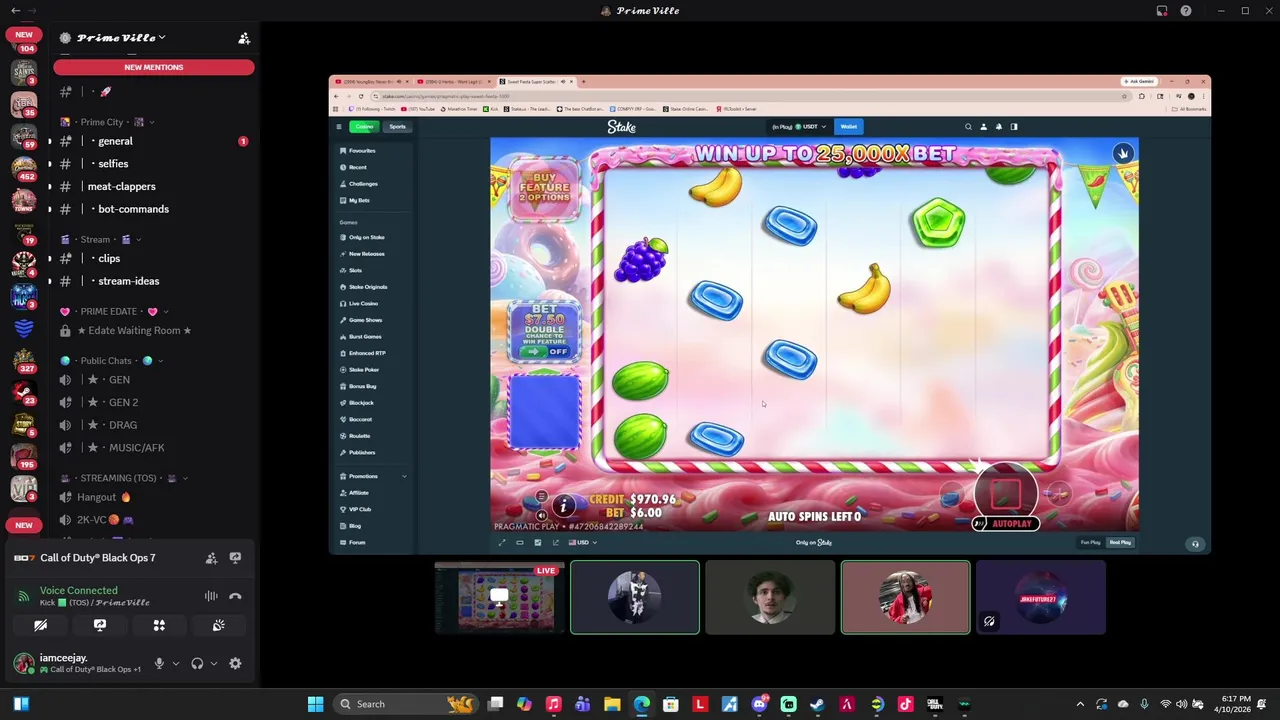Collapse the Stream category

(101, 240)
